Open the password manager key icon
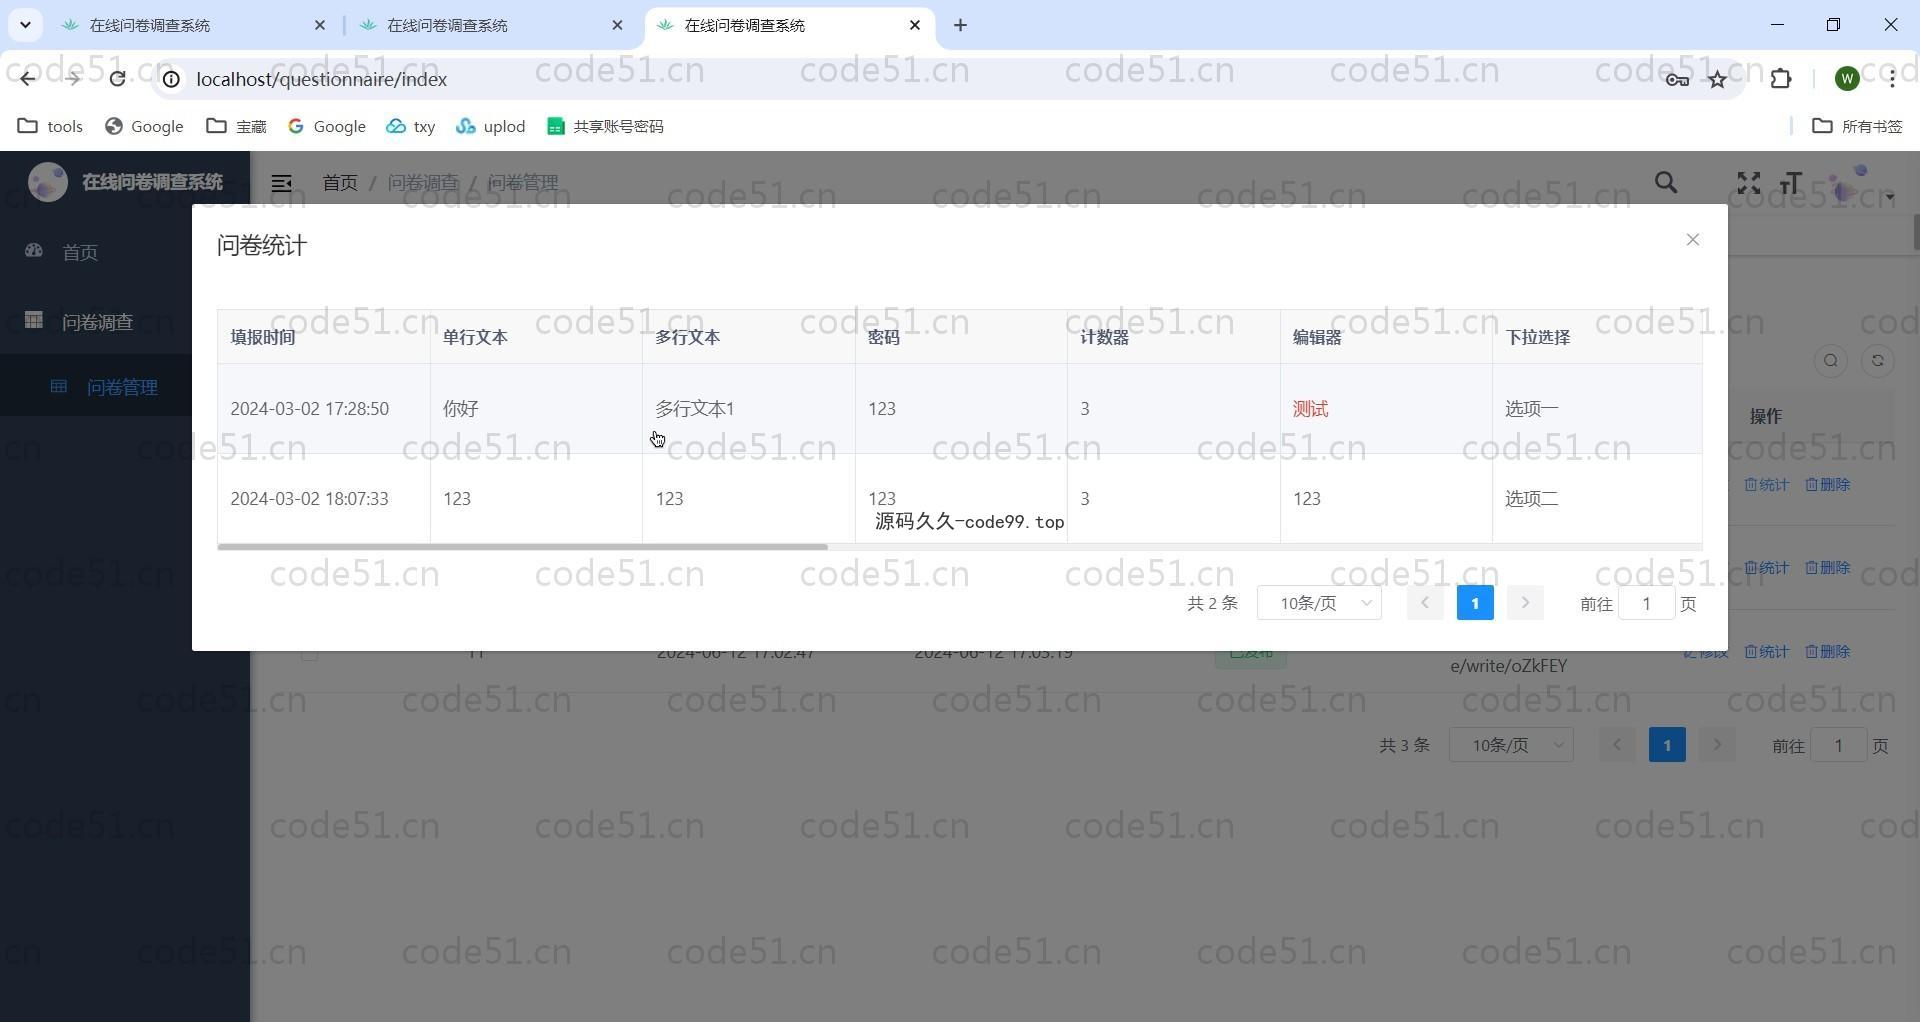The image size is (1920, 1022). [1677, 79]
